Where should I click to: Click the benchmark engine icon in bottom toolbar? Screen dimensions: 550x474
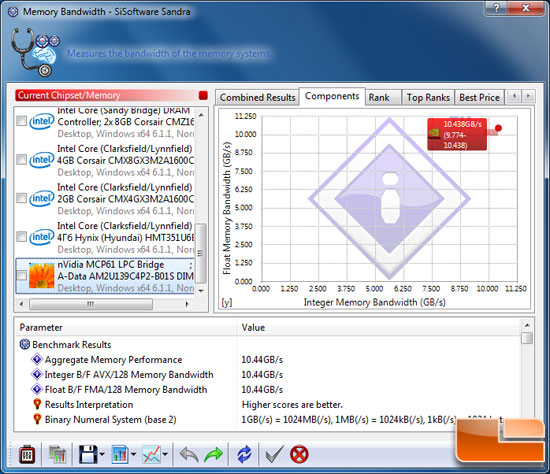tap(27, 454)
